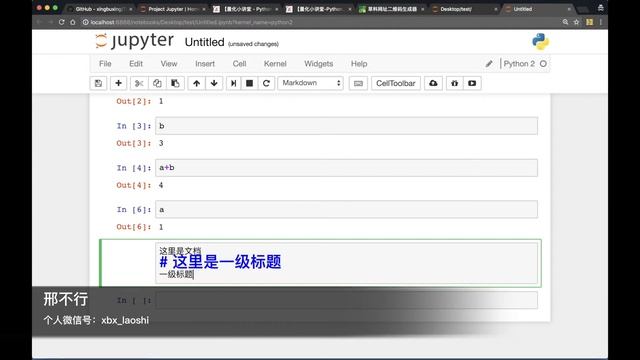Restart kernel with circular arrow icon
Viewport: 640px width, 360px height.
(x=266, y=83)
